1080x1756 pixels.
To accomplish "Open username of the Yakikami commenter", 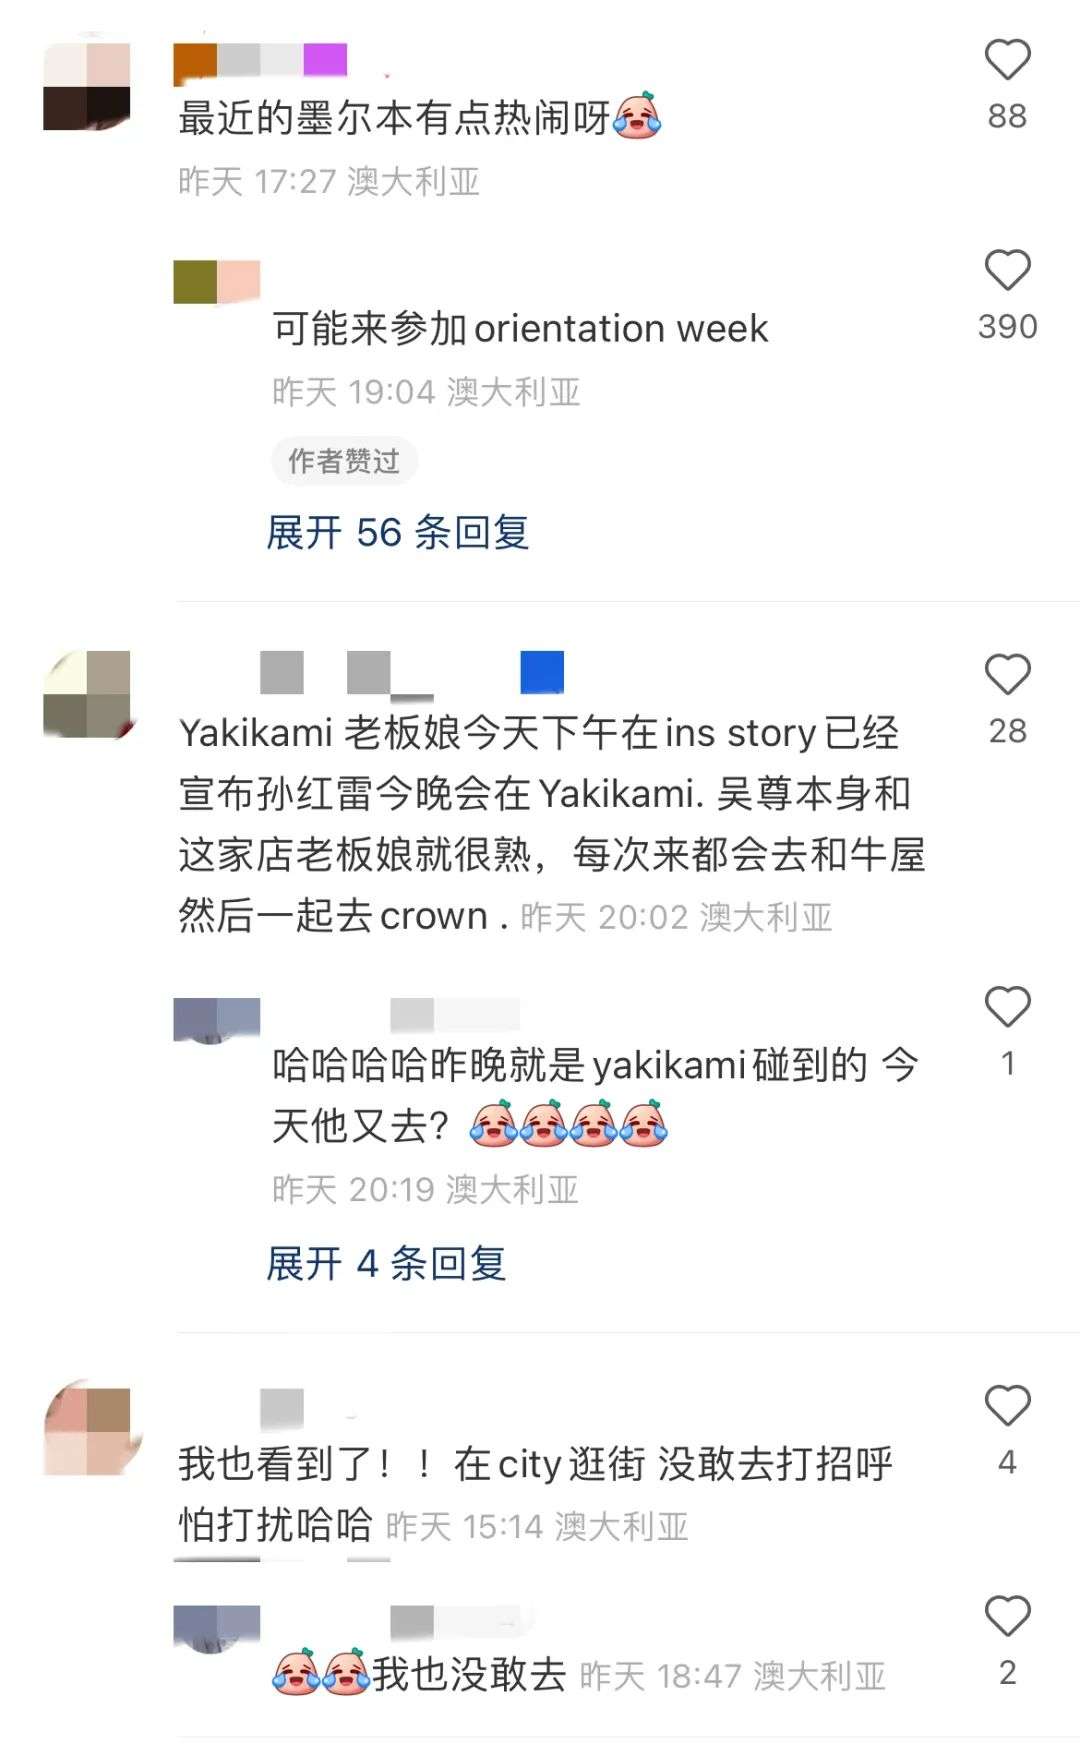I will pos(412,672).
